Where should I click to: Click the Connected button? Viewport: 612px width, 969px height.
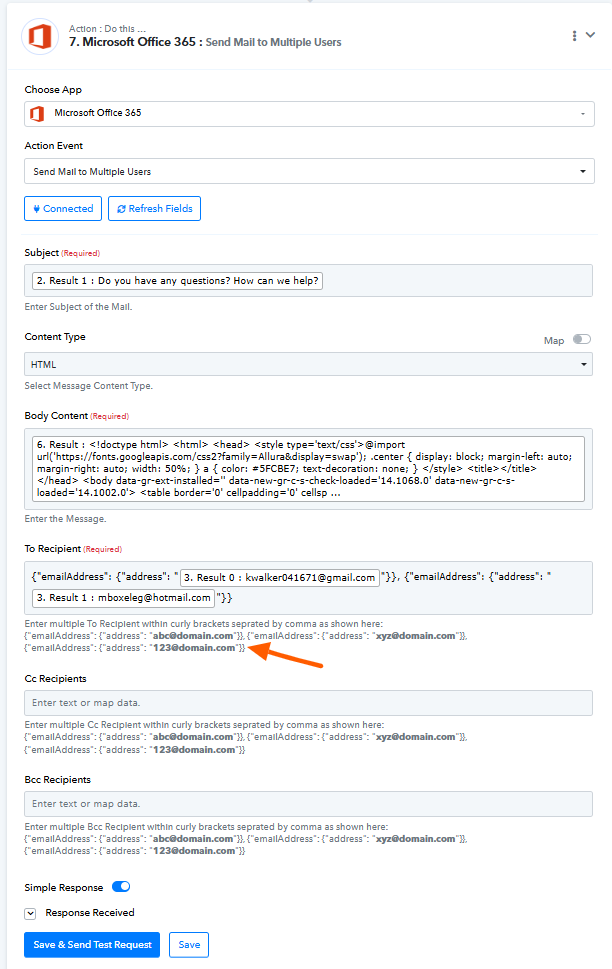(x=63, y=208)
